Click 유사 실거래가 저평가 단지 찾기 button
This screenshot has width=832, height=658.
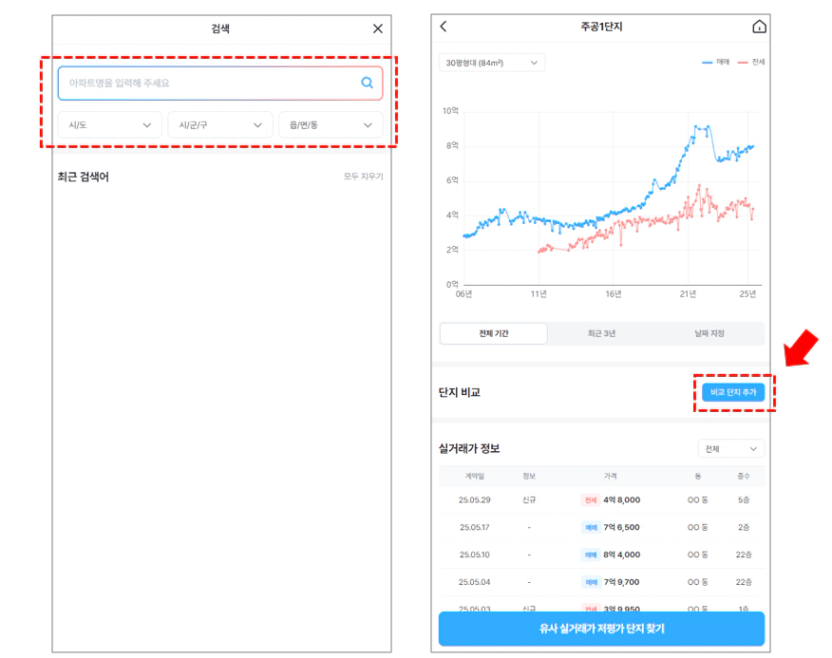pyautogui.click(x=602, y=629)
